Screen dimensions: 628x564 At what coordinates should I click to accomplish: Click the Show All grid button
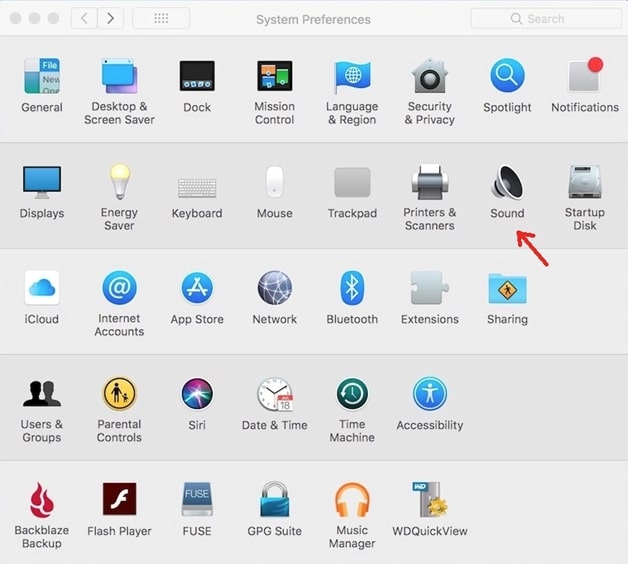point(161,18)
